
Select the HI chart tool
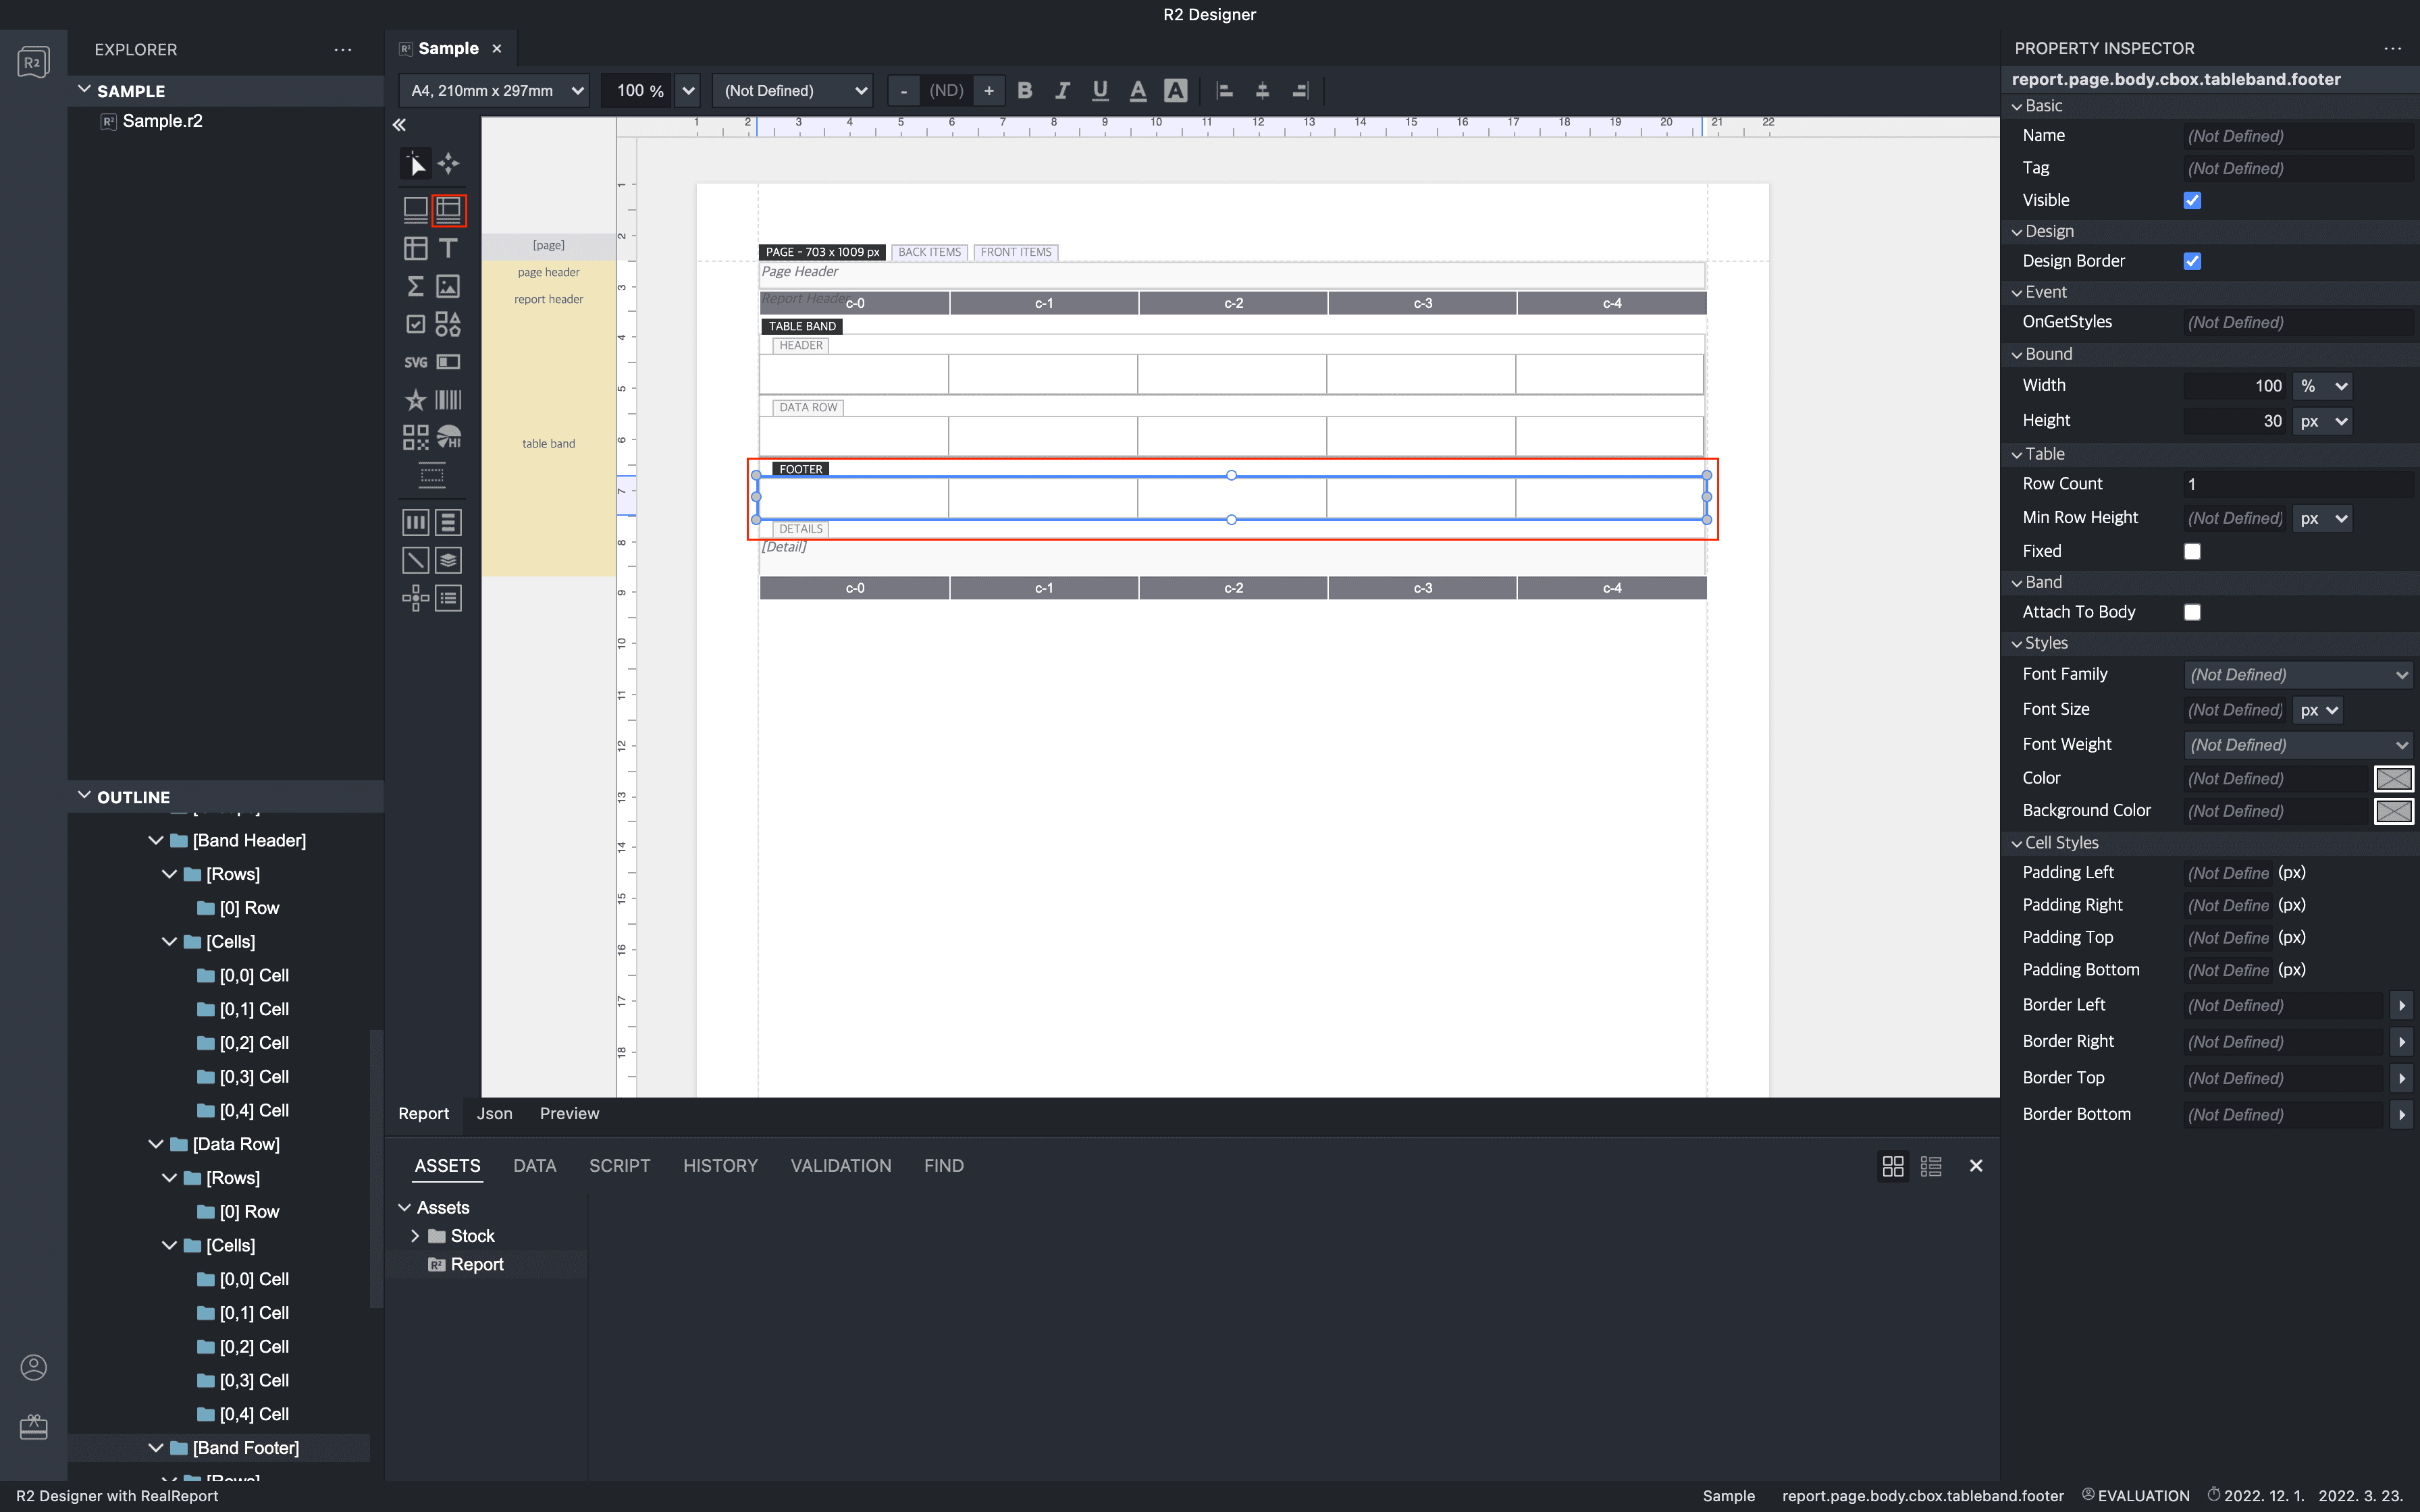click(448, 437)
